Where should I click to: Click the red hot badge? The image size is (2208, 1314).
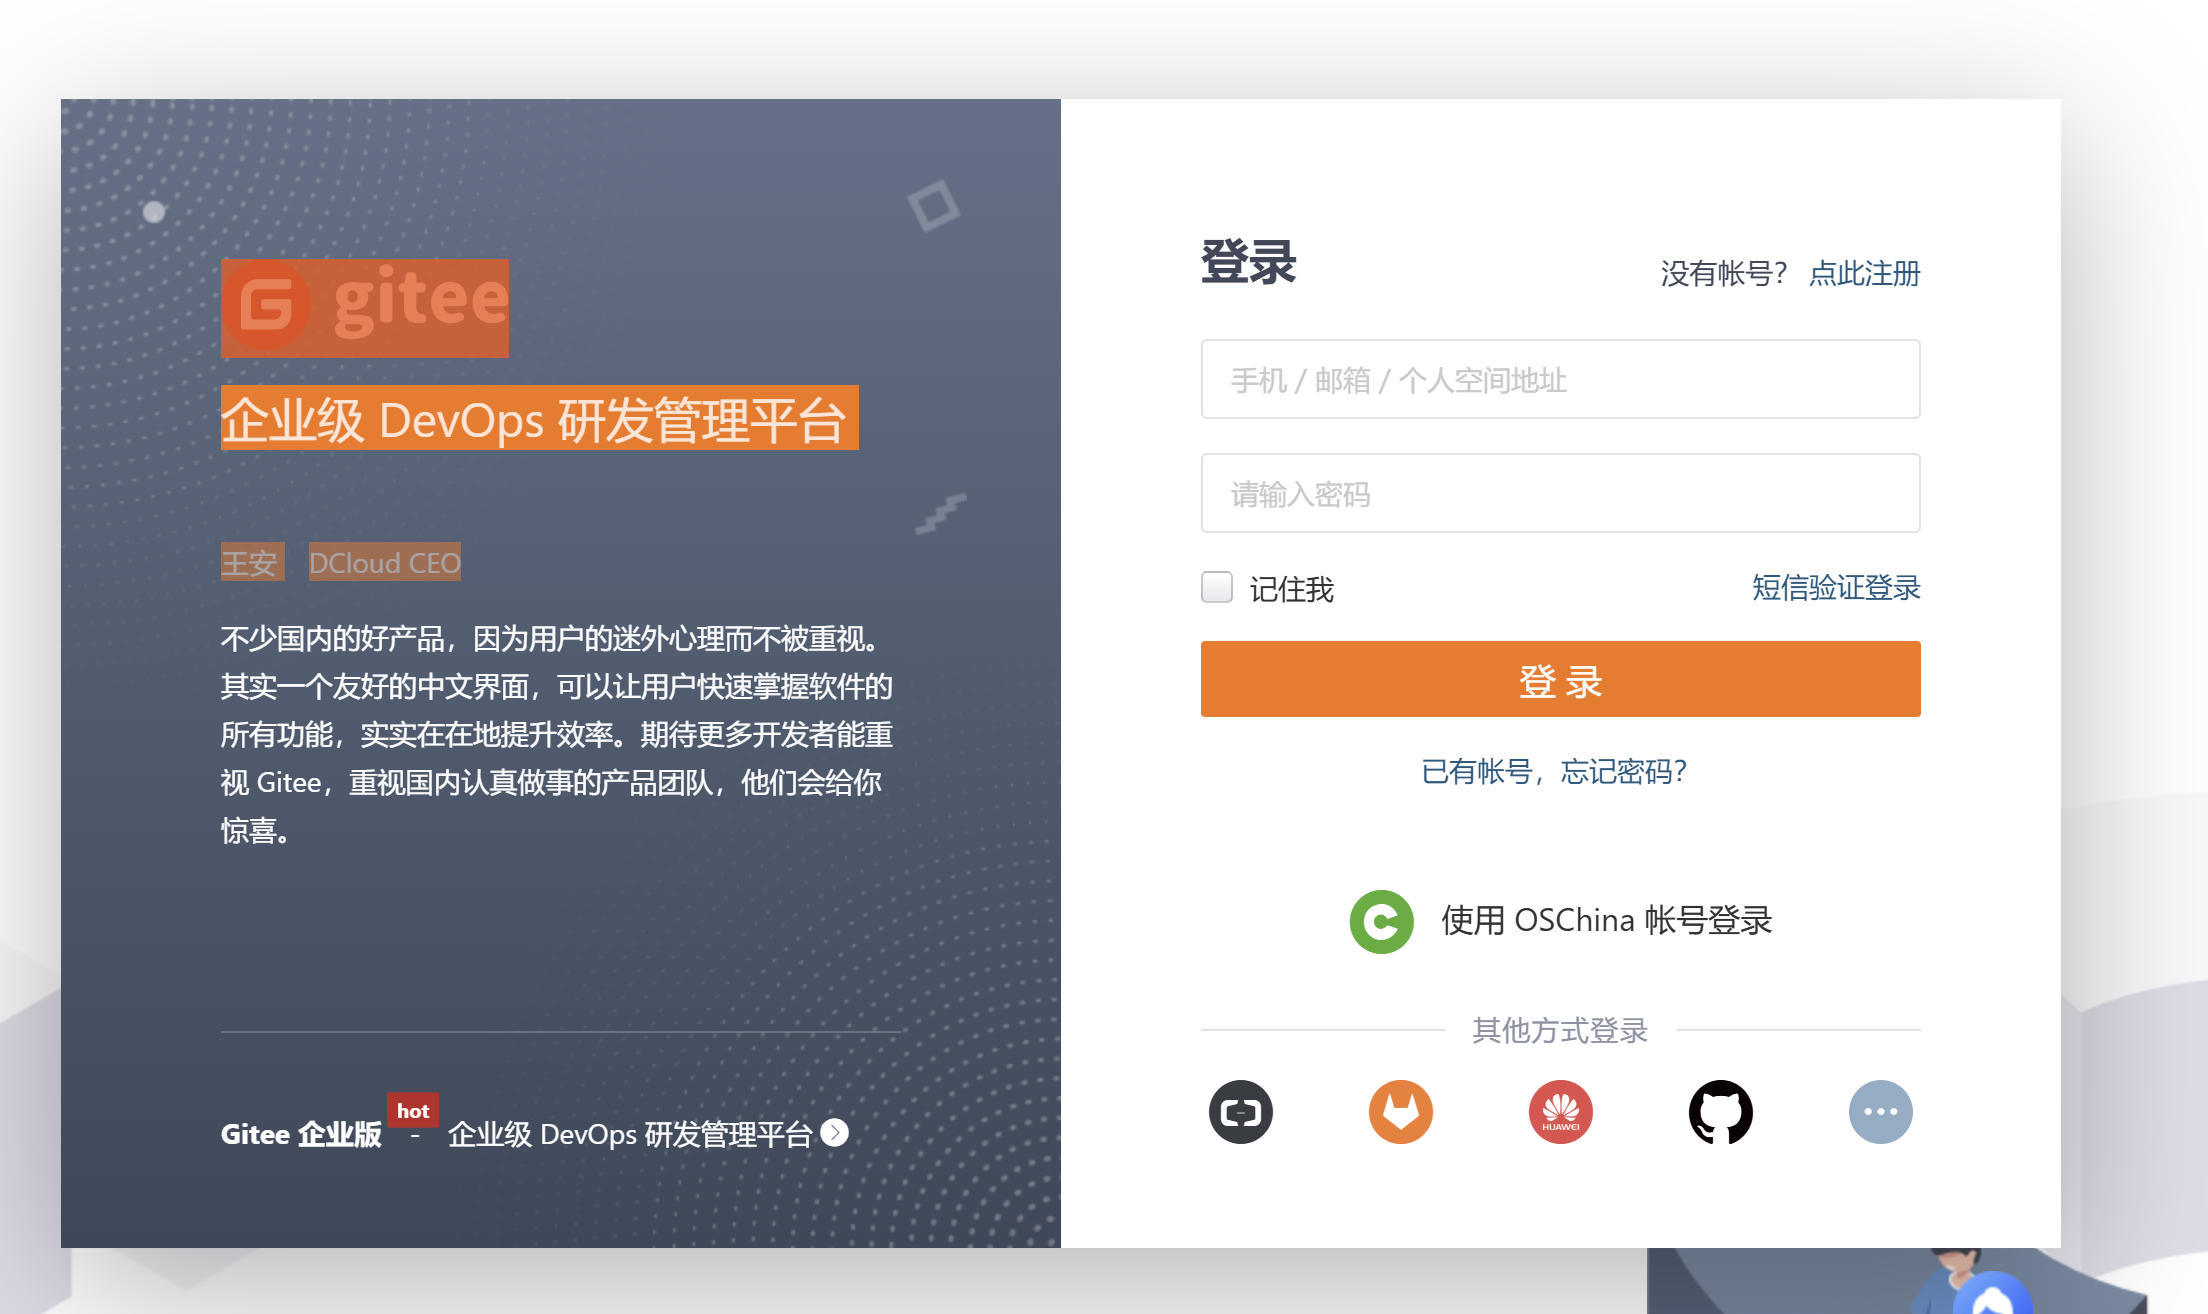412,1110
